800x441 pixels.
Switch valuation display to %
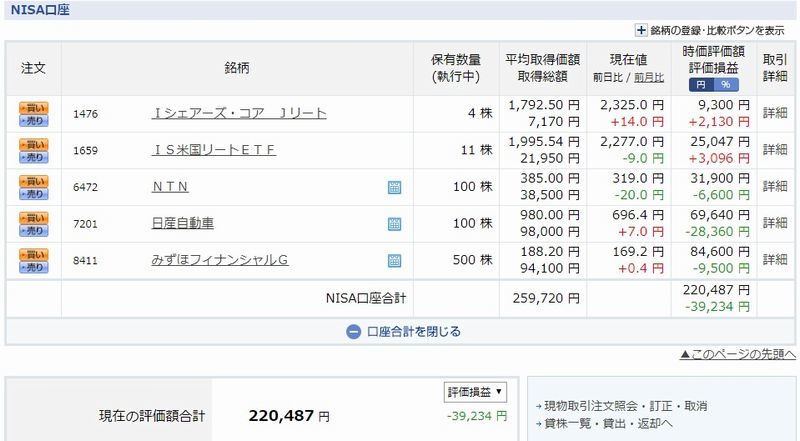pos(726,85)
